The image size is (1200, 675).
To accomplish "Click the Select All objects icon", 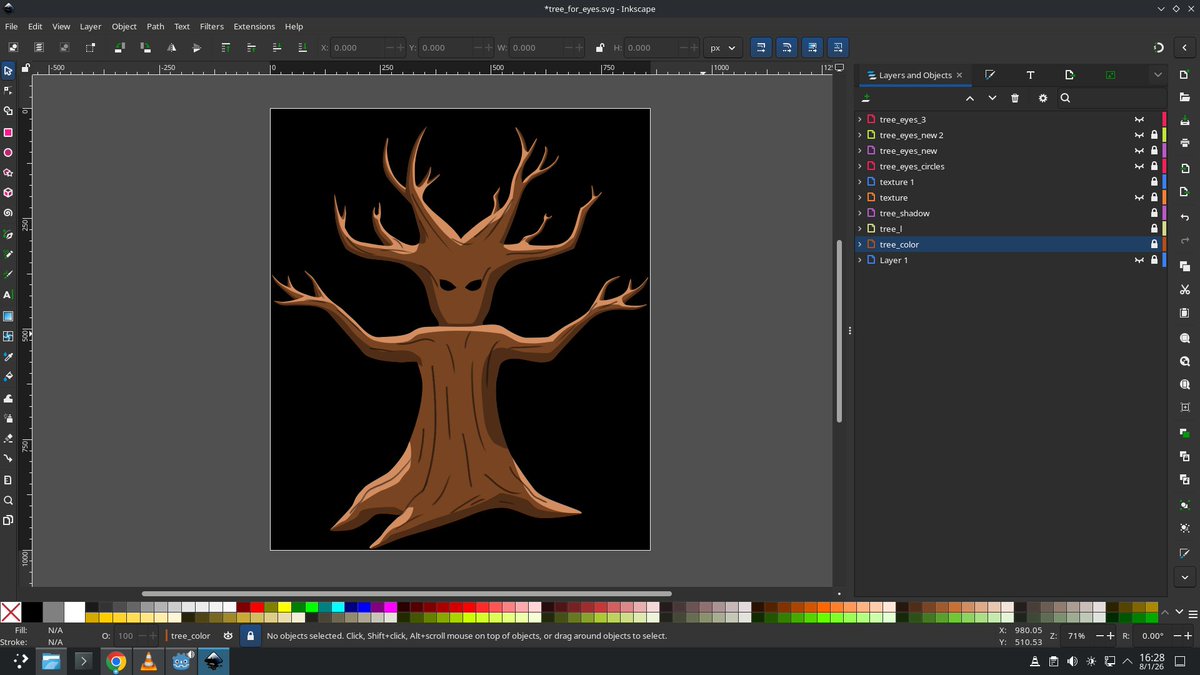I will pyautogui.click(x=14, y=47).
